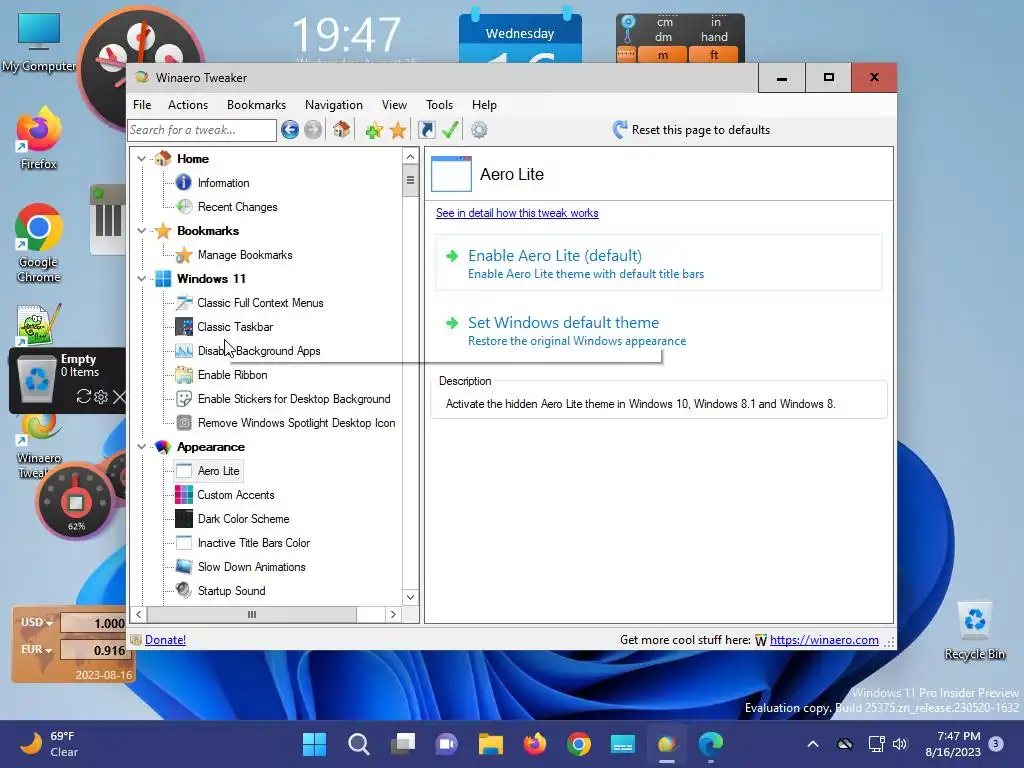The image size is (1024, 768).
Task: Open the Bookmarks menu
Action: pos(256,104)
